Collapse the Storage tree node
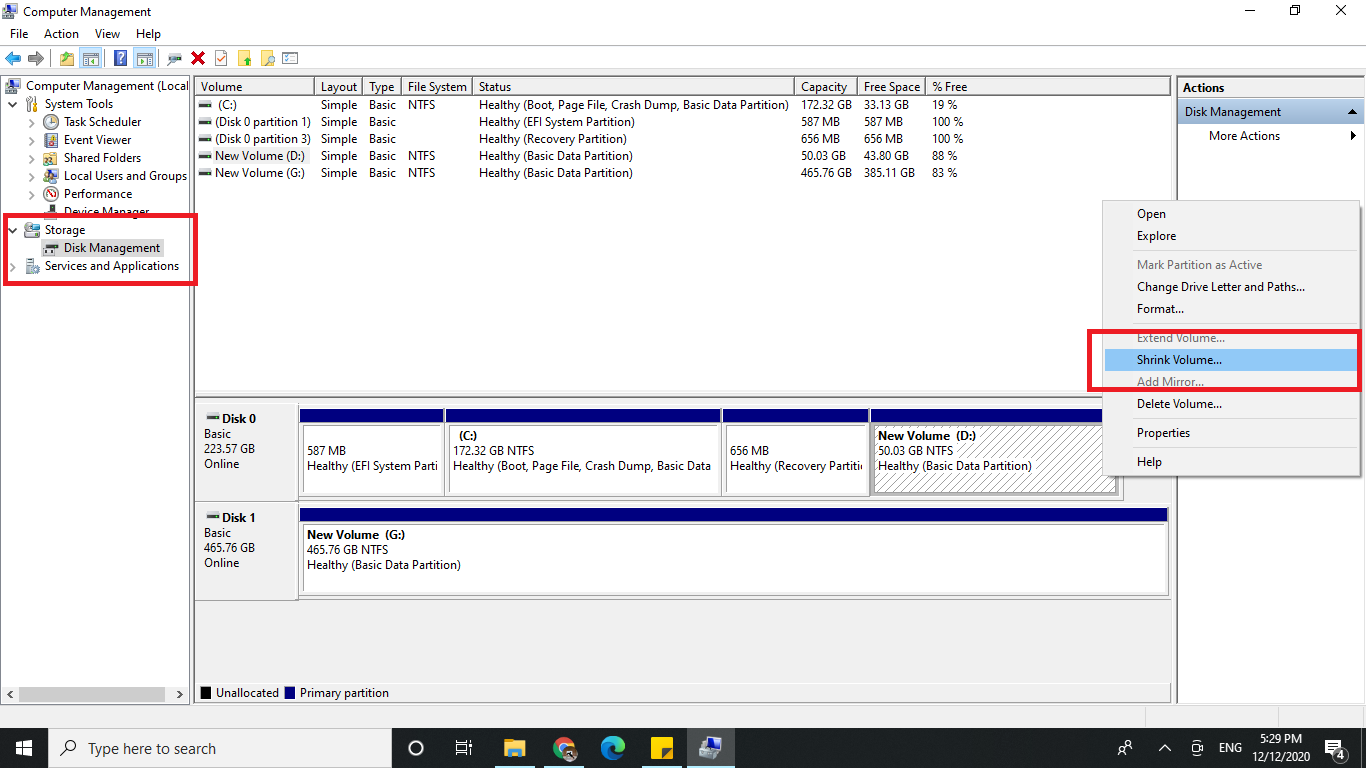 12,230
